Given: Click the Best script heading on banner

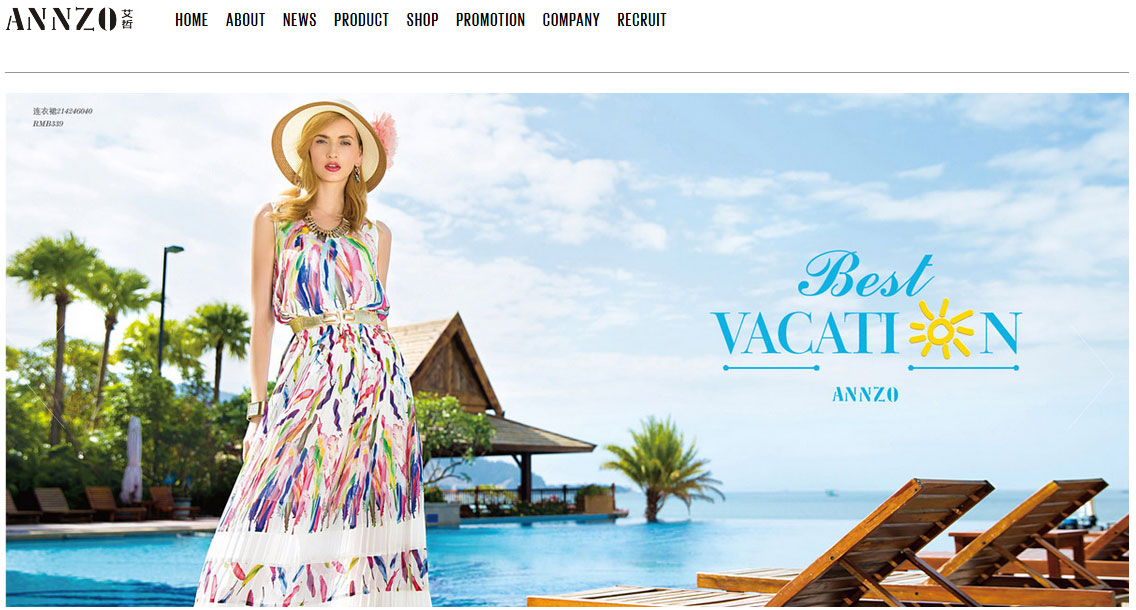Looking at the screenshot, I should point(866,274).
